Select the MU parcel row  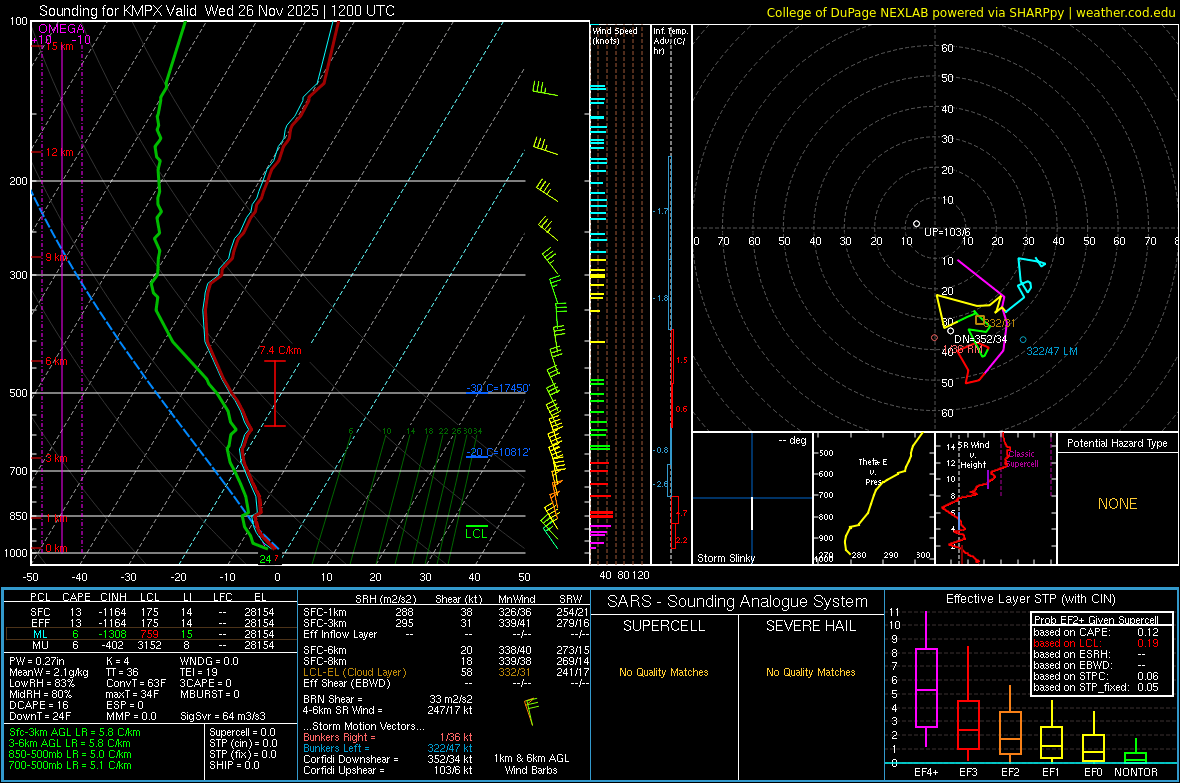(151, 645)
